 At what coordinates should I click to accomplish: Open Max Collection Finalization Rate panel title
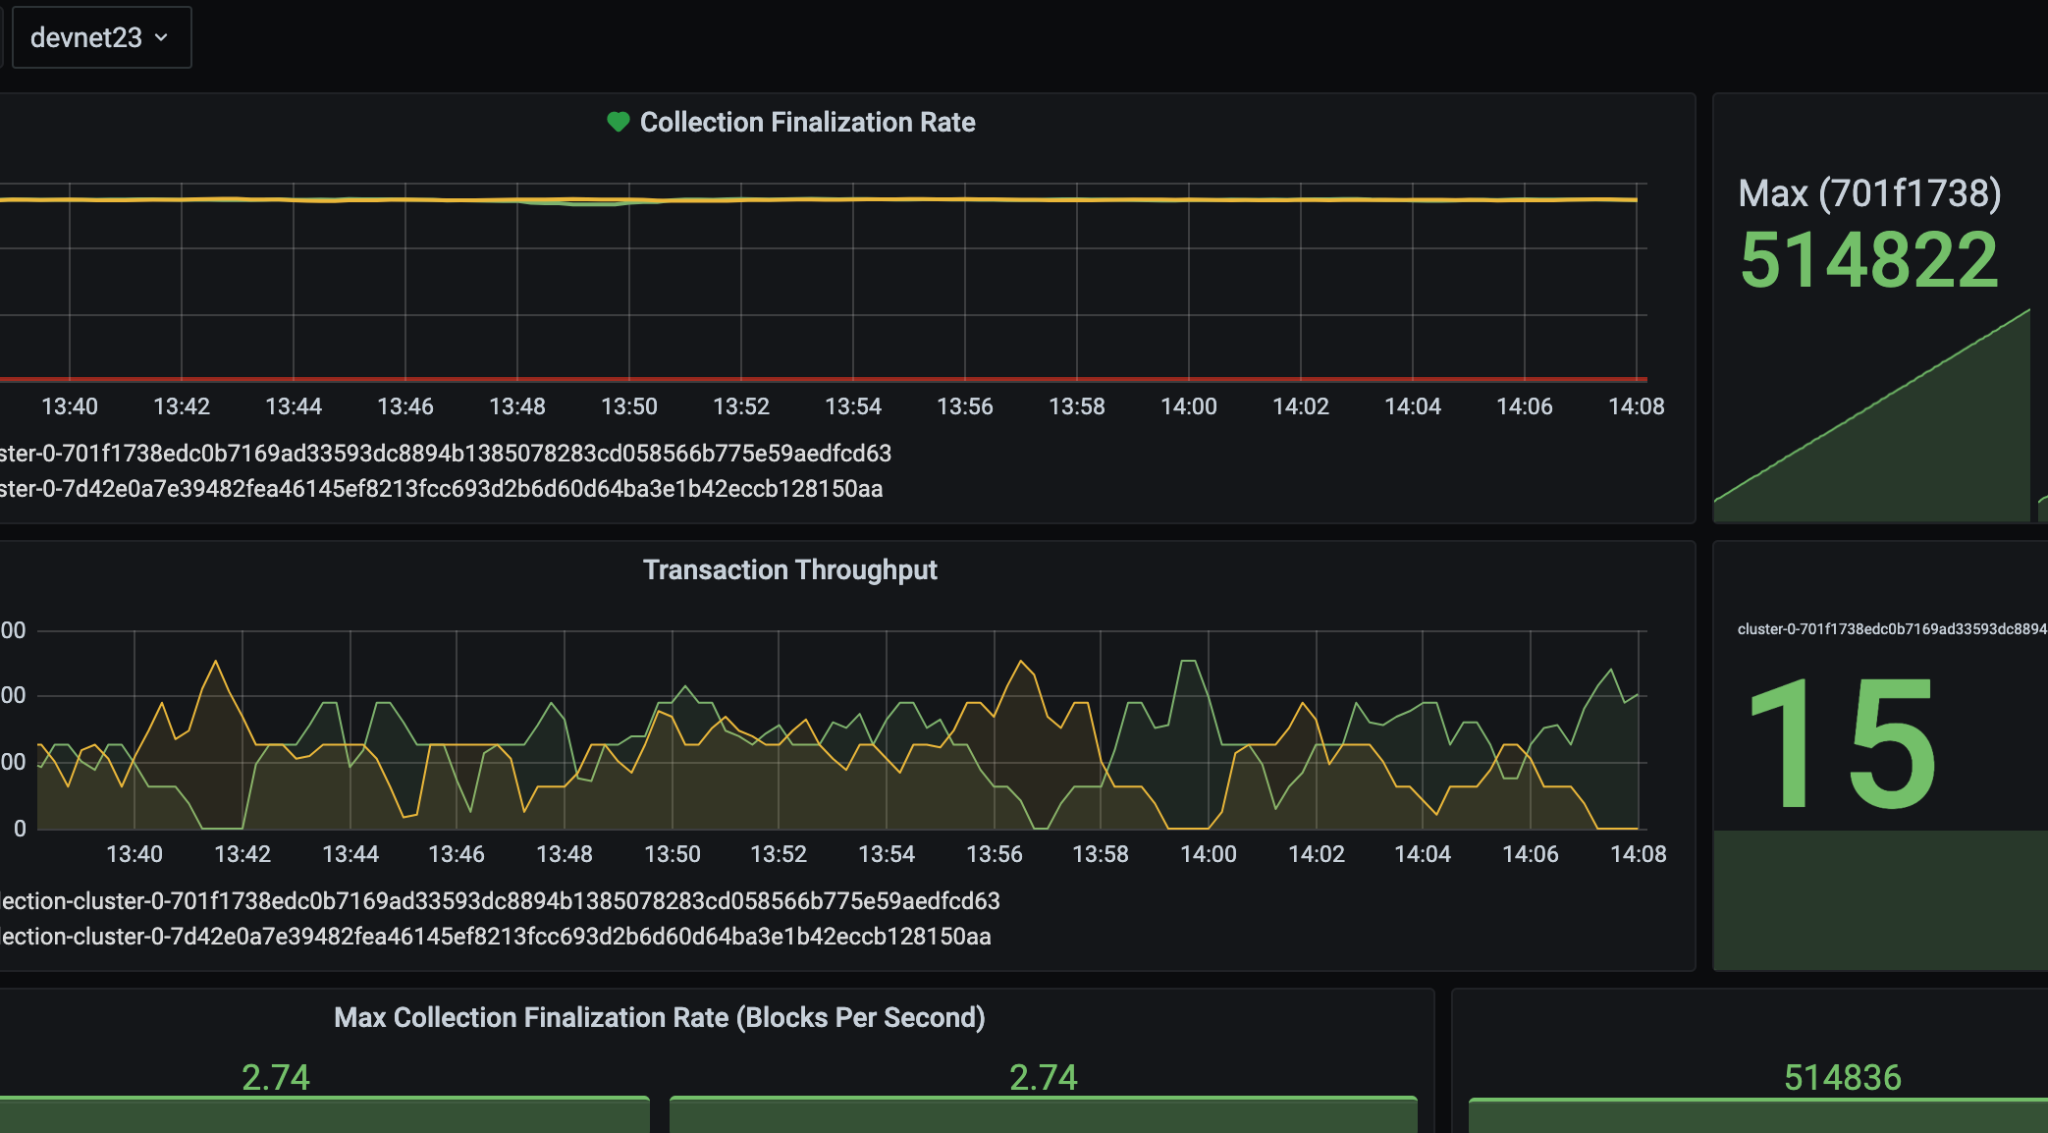tap(659, 1018)
